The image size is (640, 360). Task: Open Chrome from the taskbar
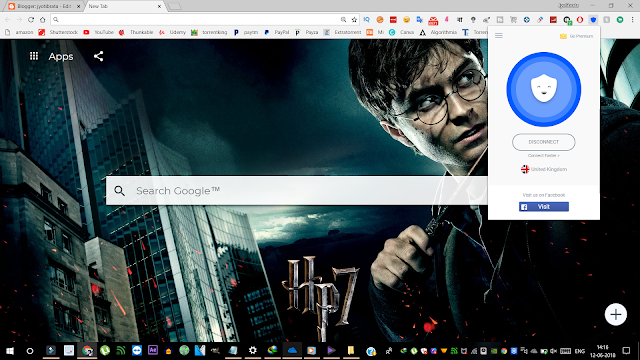click(87, 350)
